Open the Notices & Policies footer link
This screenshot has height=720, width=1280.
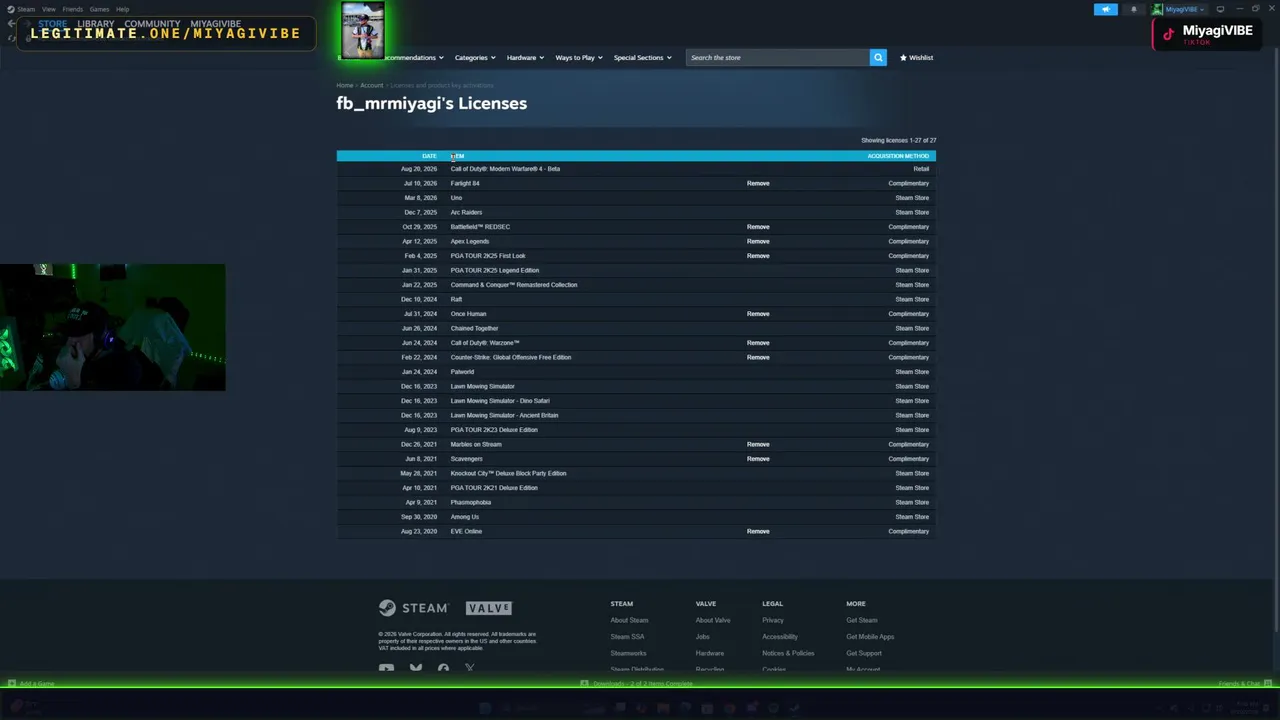tap(788, 653)
